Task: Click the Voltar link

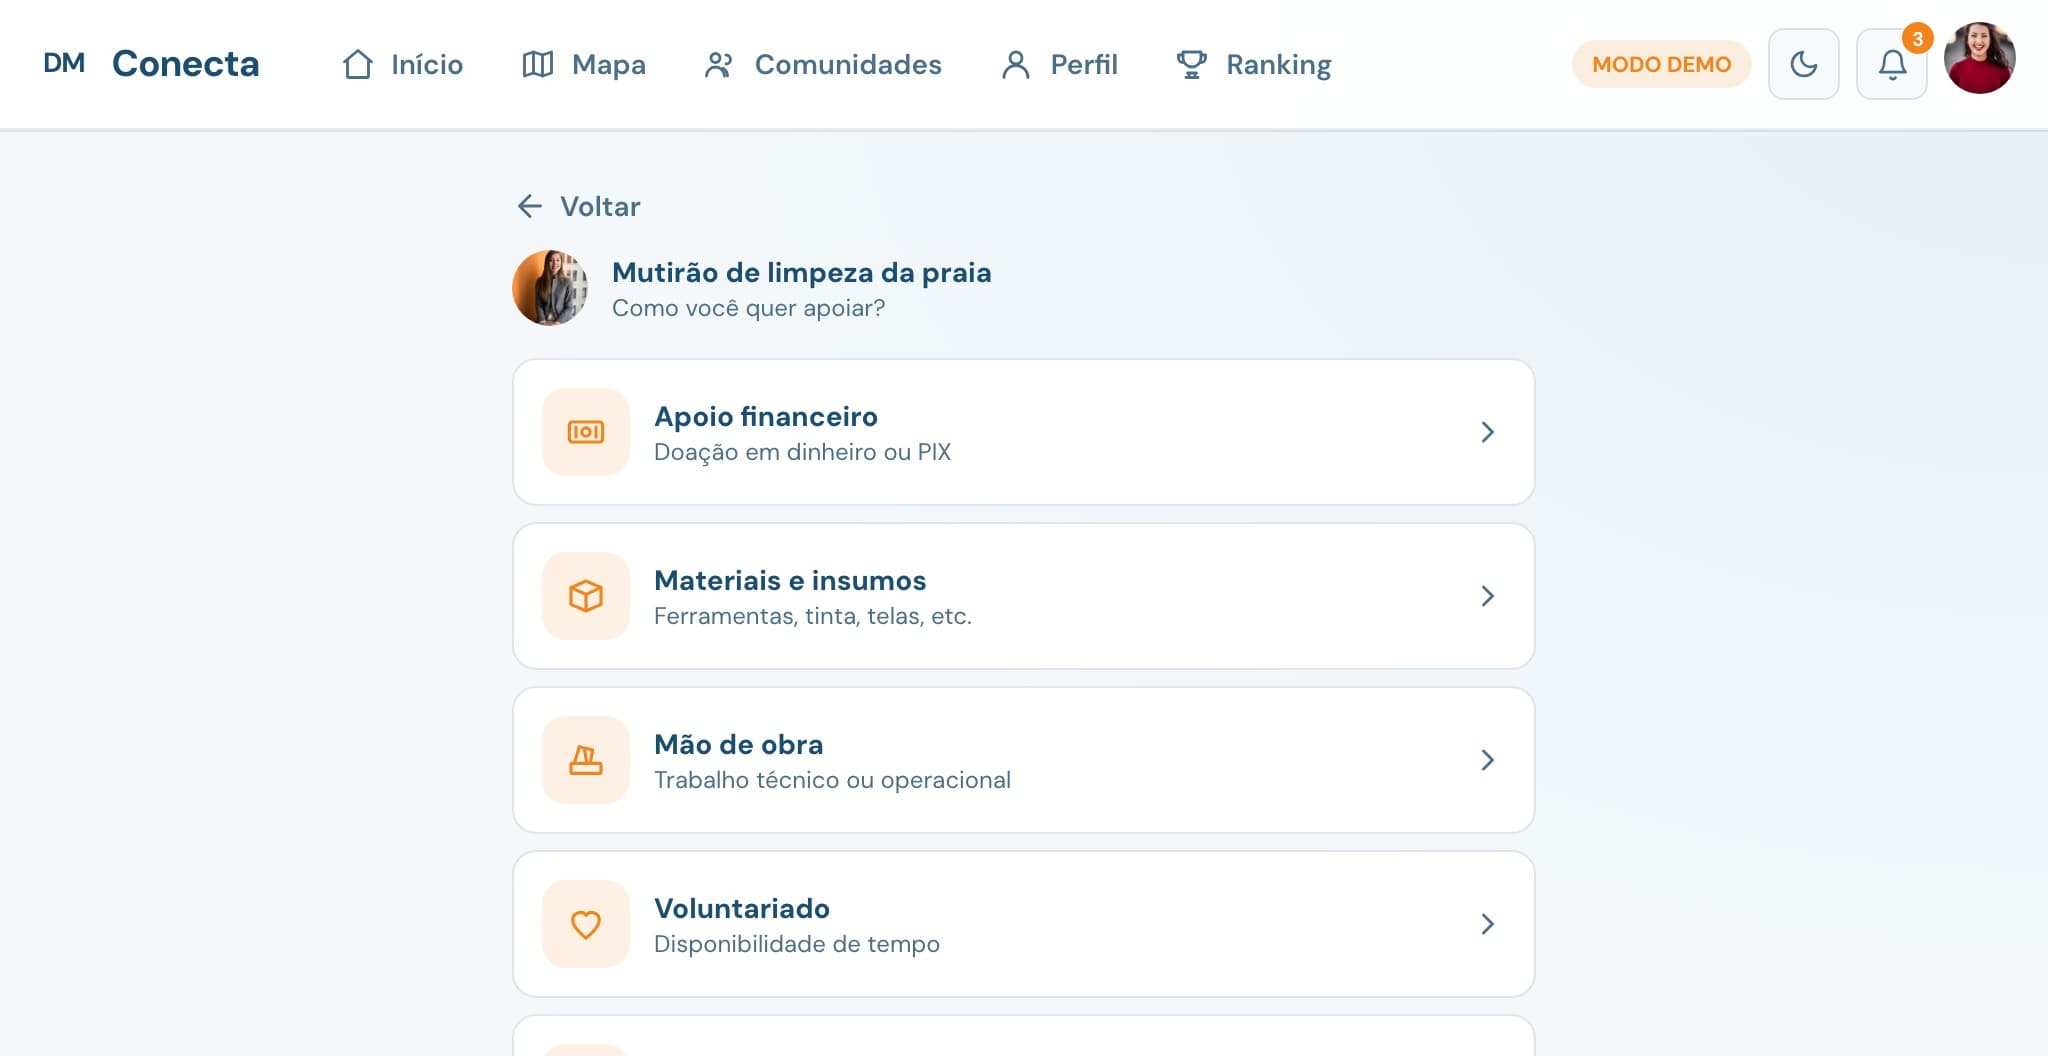Action: coord(578,206)
